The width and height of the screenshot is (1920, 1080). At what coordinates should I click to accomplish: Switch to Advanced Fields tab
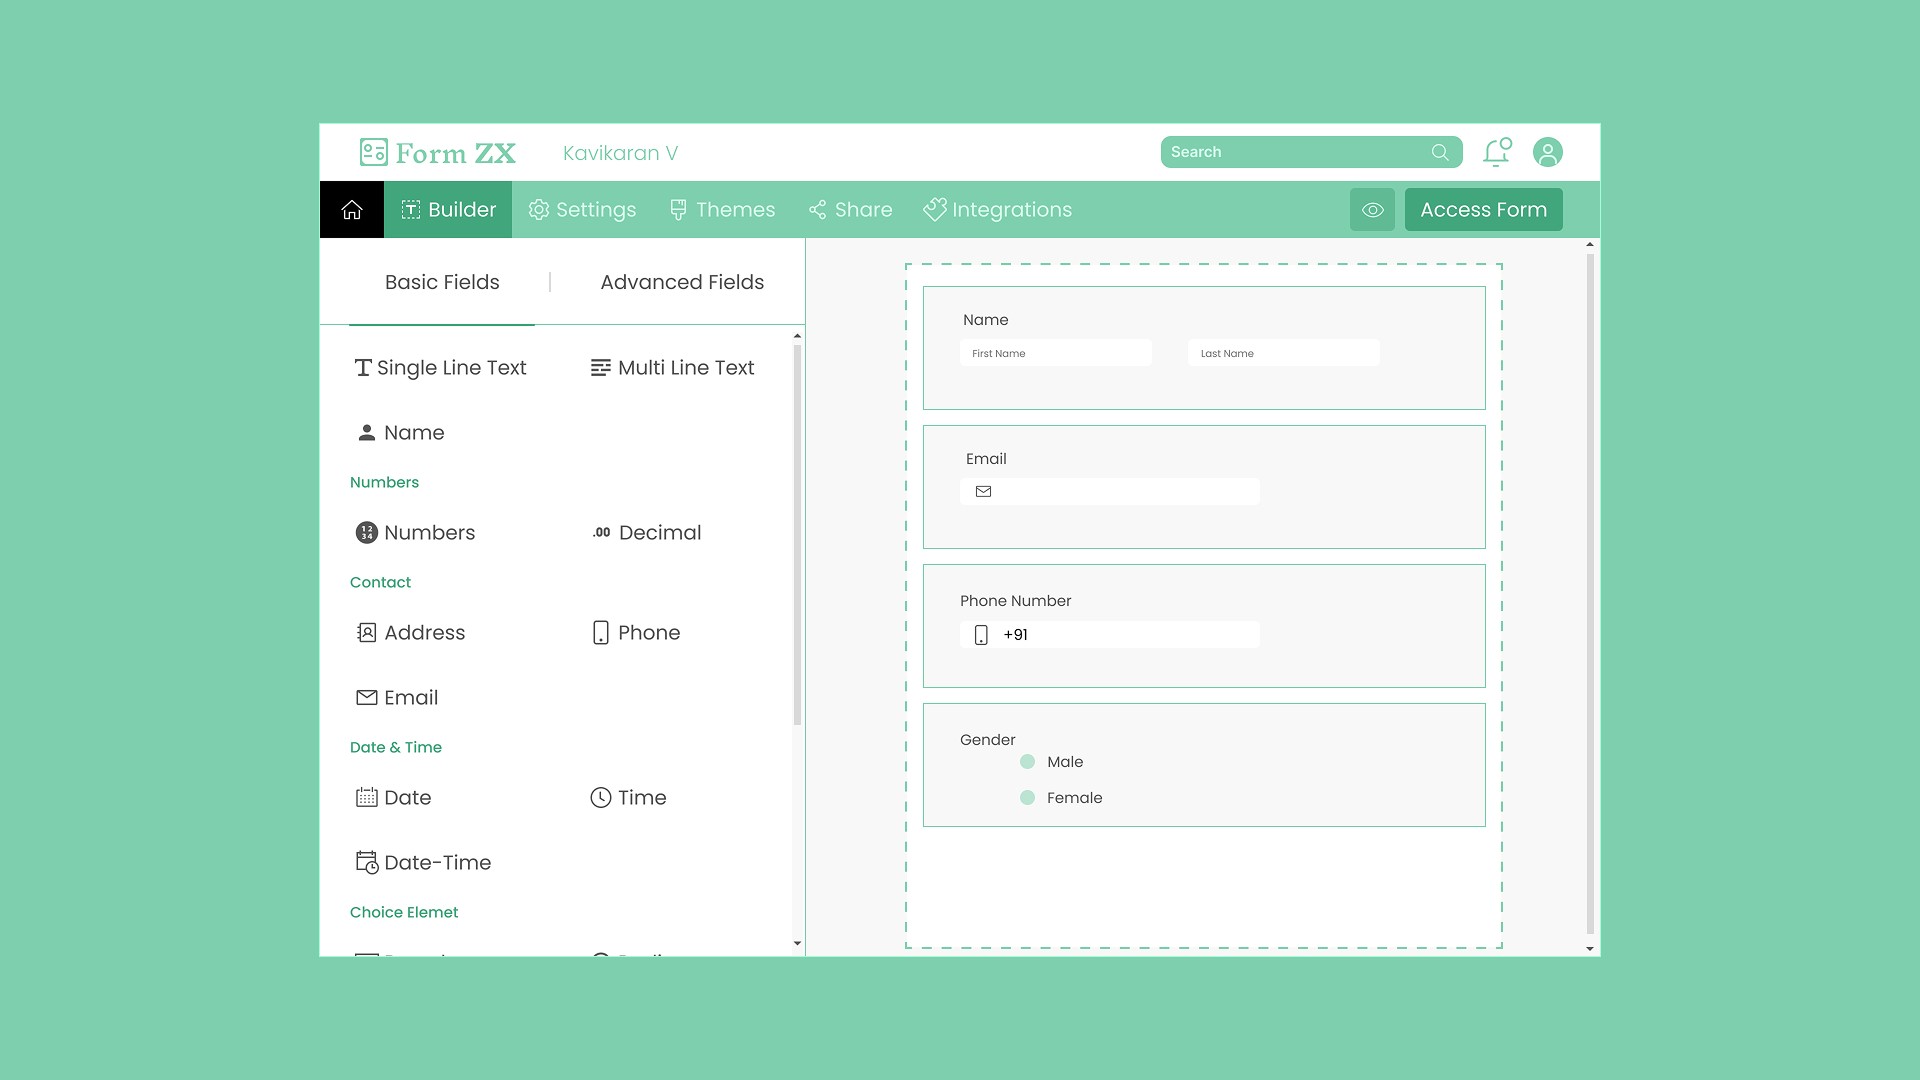(682, 283)
